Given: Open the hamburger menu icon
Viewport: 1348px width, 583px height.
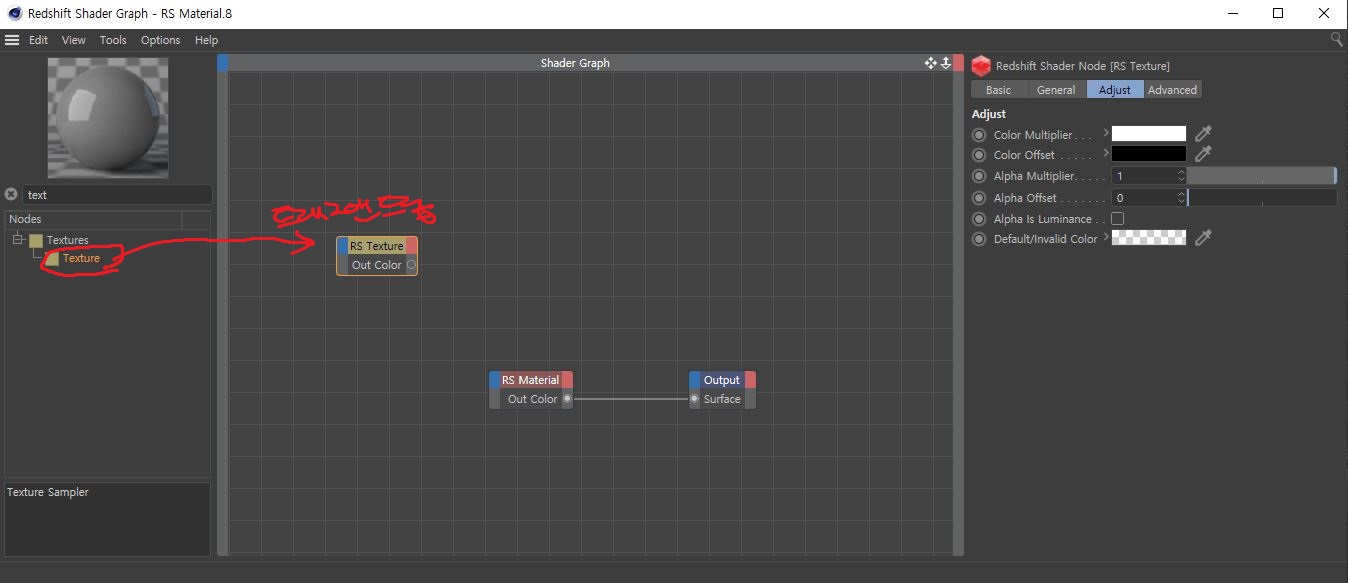Looking at the screenshot, I should [12, 40].
